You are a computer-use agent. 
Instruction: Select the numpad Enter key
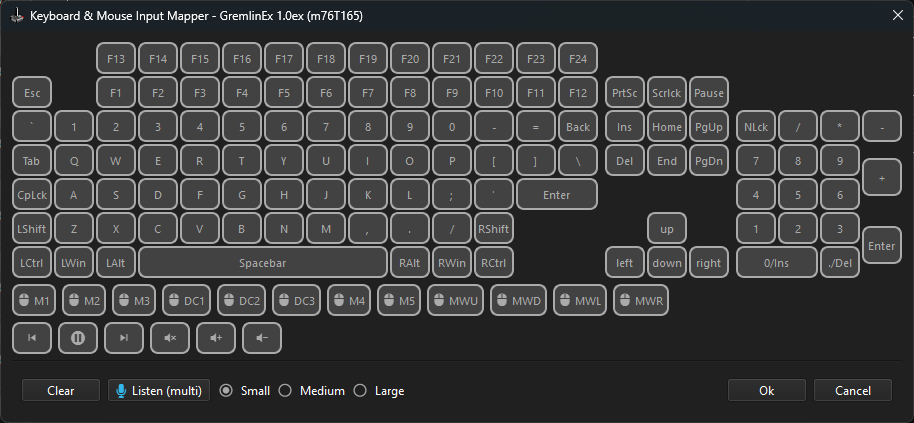pyautogui.click(x=881, y=245)
